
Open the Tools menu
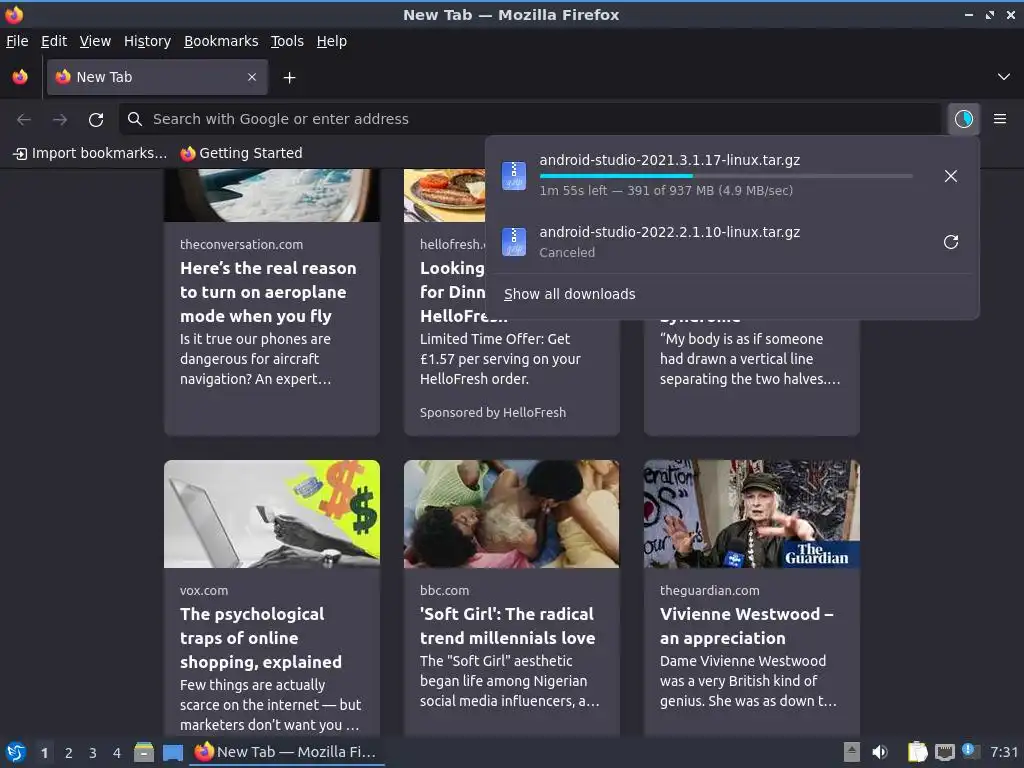coord(287,41)
